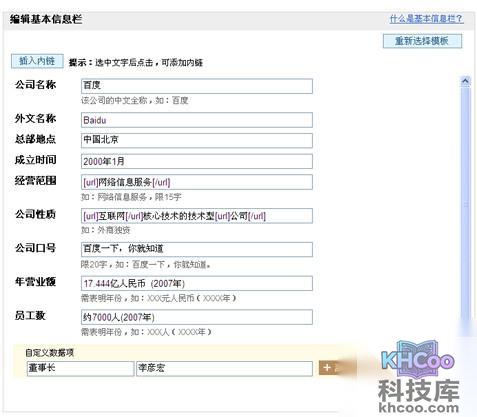Select the 成立时间 field showing 2000年1月
This screenshot has width=477, height=417.
click(197, 161)
